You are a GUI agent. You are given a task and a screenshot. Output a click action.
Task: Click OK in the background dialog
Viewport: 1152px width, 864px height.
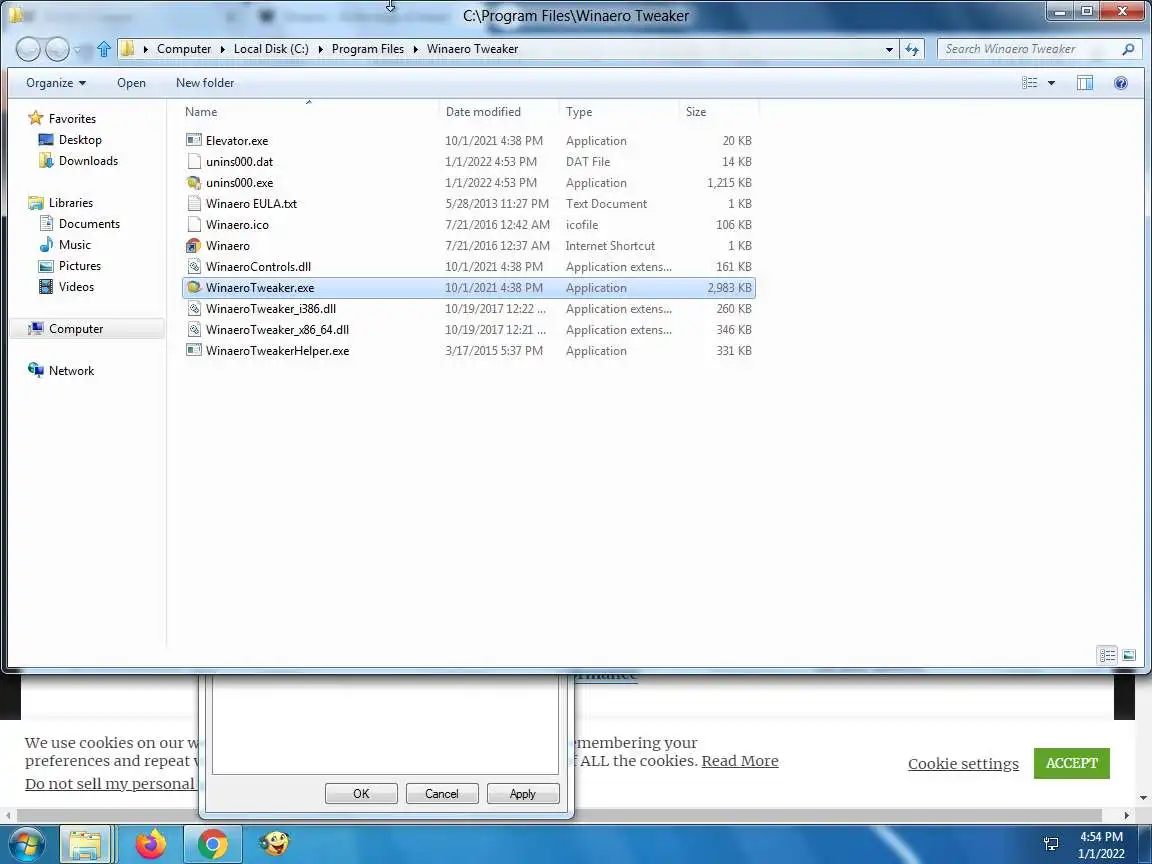(x=361, y=794)
